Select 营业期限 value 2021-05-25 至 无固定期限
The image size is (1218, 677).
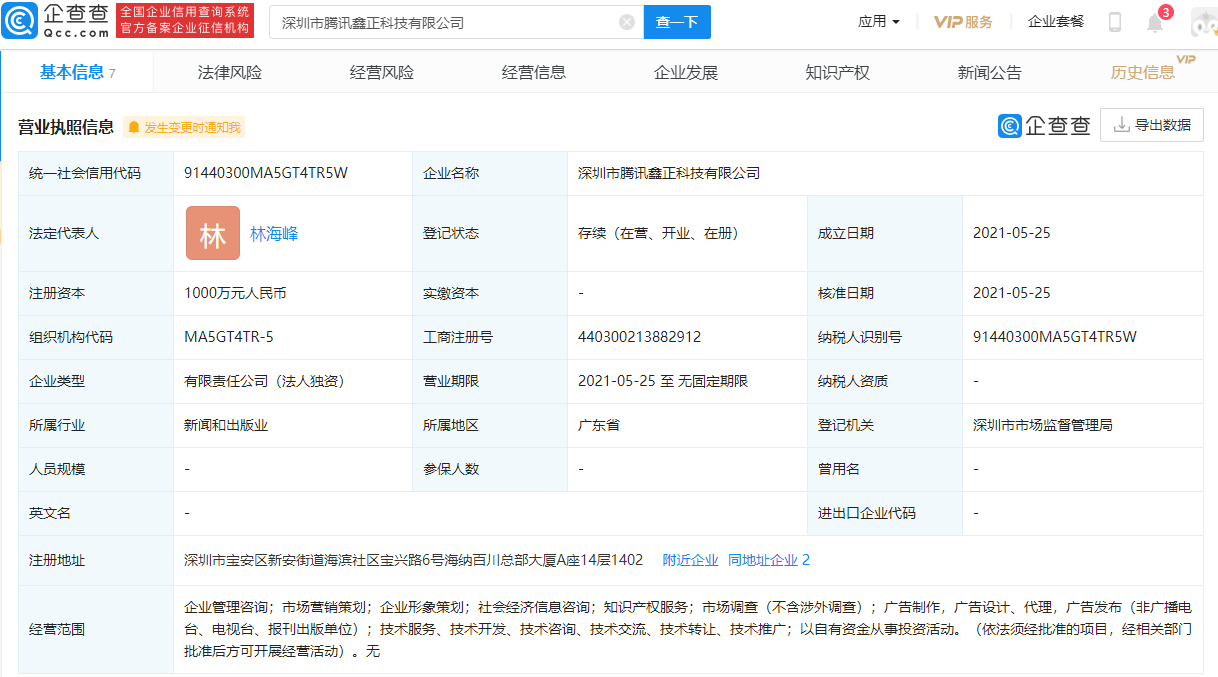click(x=663, y=381)
